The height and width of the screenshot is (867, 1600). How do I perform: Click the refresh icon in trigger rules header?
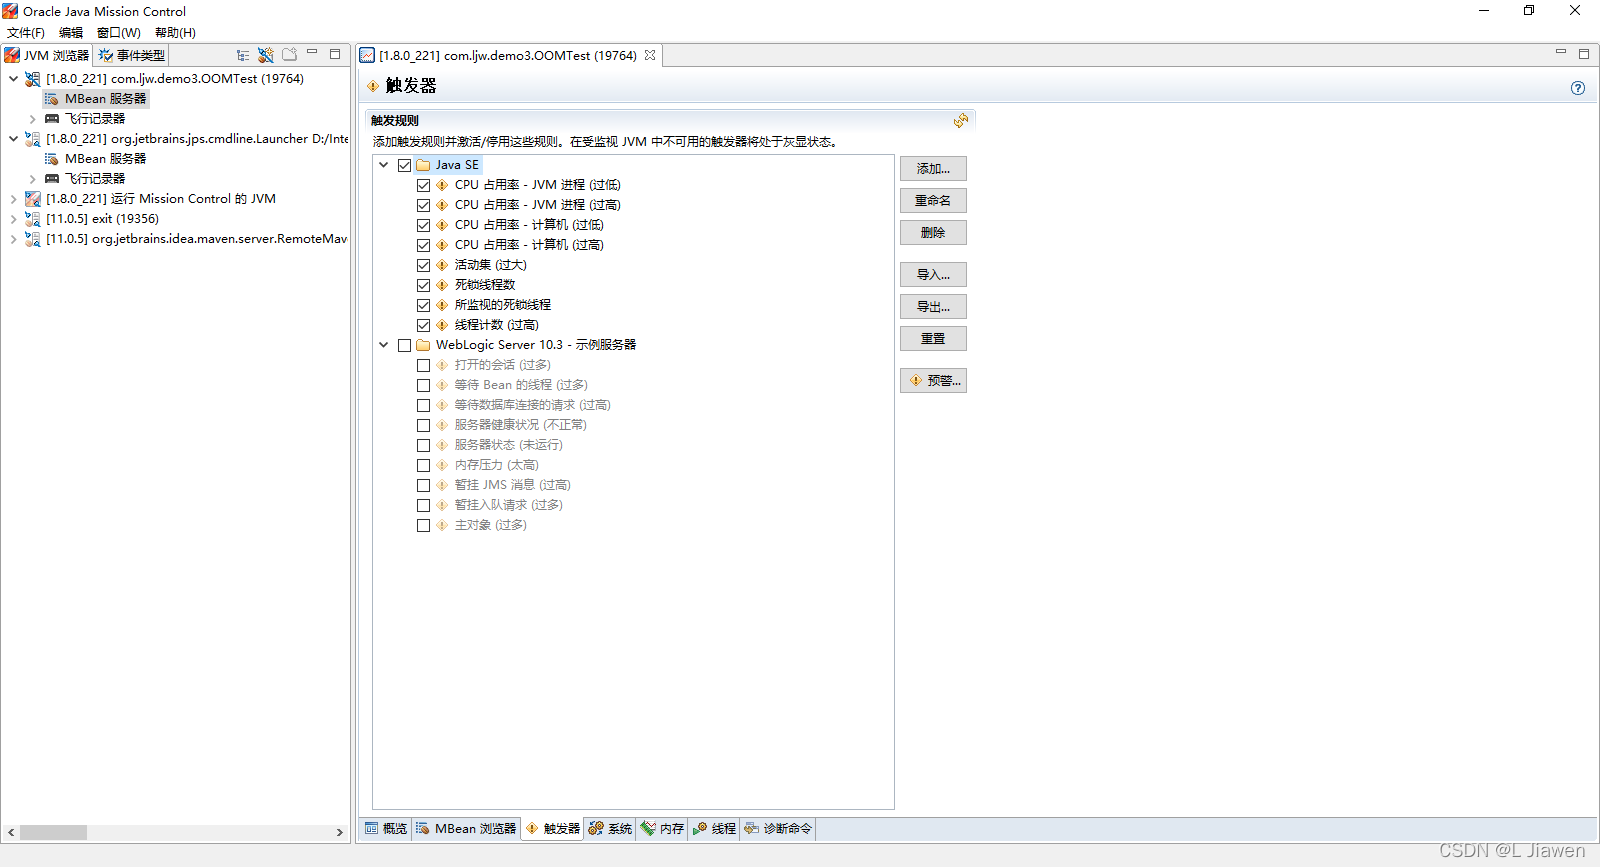pos(961,120)
